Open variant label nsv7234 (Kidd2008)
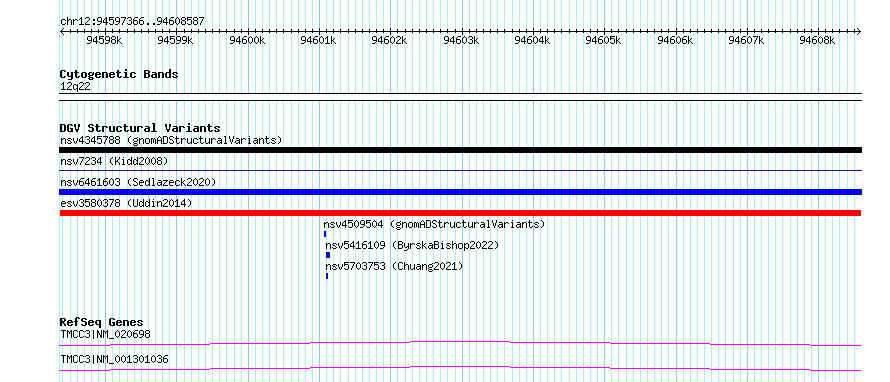Screen dimensions: 890x382 point(114,161)
